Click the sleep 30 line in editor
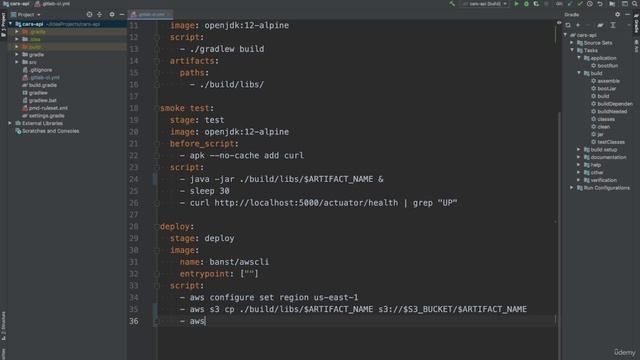This screenshot has height=360, width=640. click(x=209, y=191)
